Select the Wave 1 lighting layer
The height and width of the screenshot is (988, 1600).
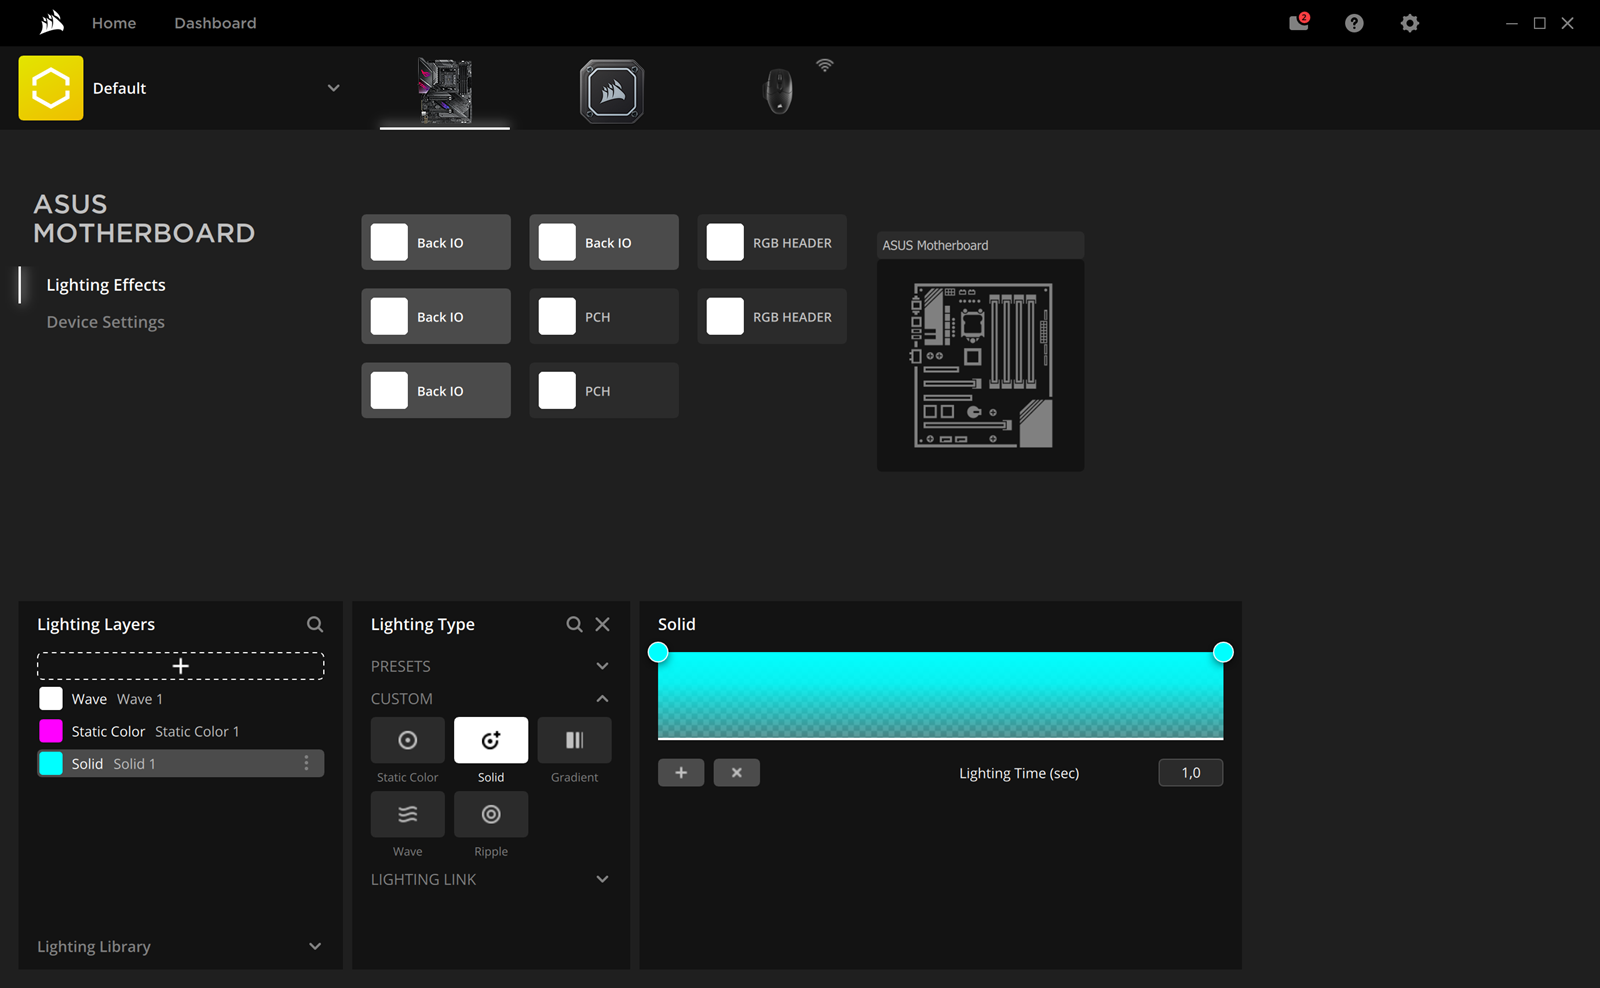(181, 699)
